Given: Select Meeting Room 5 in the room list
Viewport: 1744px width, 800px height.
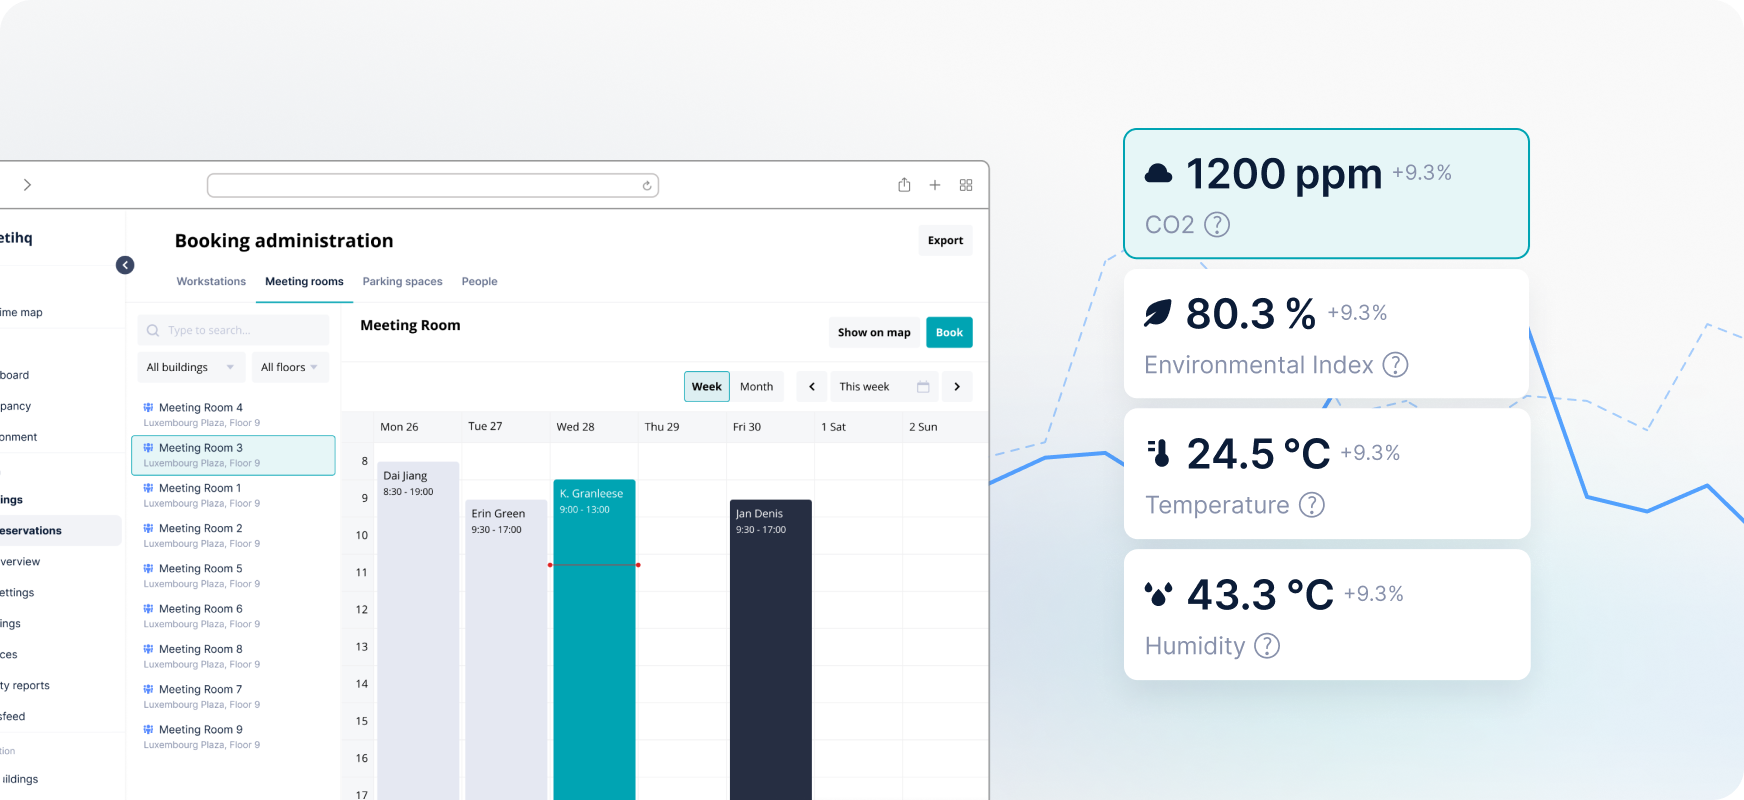Looking at the screenshot, I should 201,569.
